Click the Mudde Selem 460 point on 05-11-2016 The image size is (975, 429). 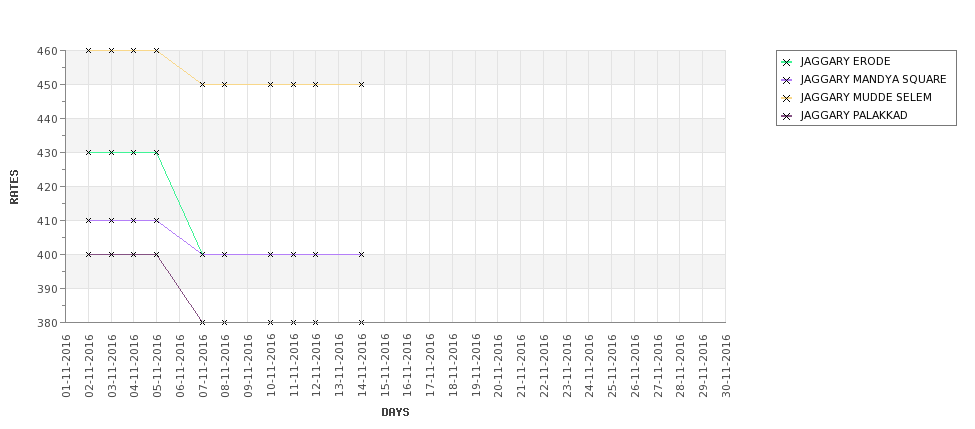coord(156,50)
